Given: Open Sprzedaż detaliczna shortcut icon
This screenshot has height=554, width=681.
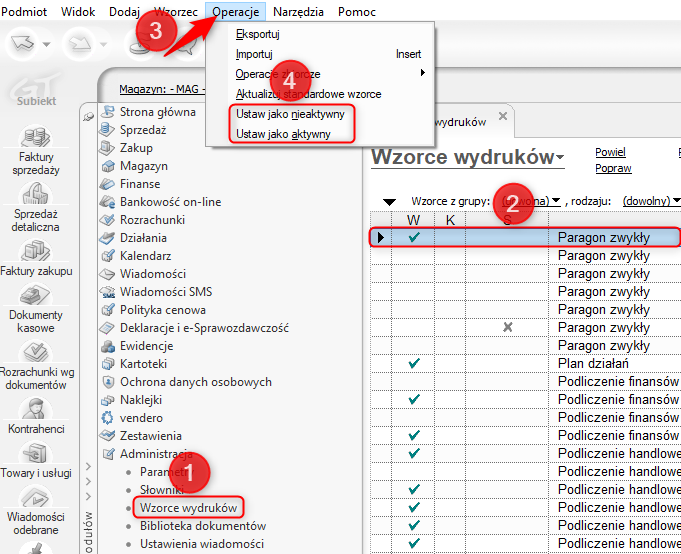Looking at the screenshot, I should 36,194.
